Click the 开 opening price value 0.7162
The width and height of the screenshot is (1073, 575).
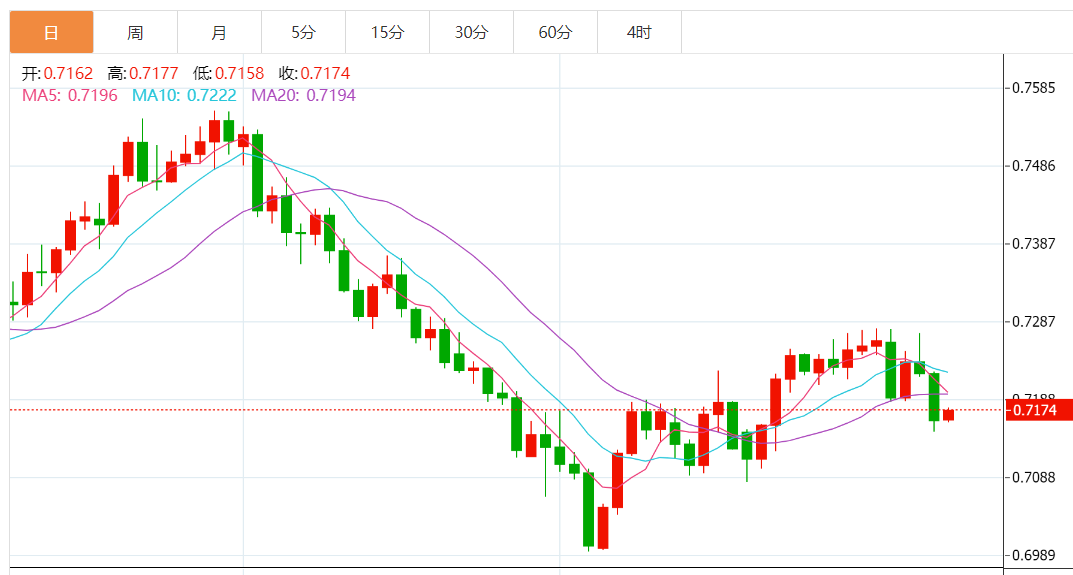point(68,73)
